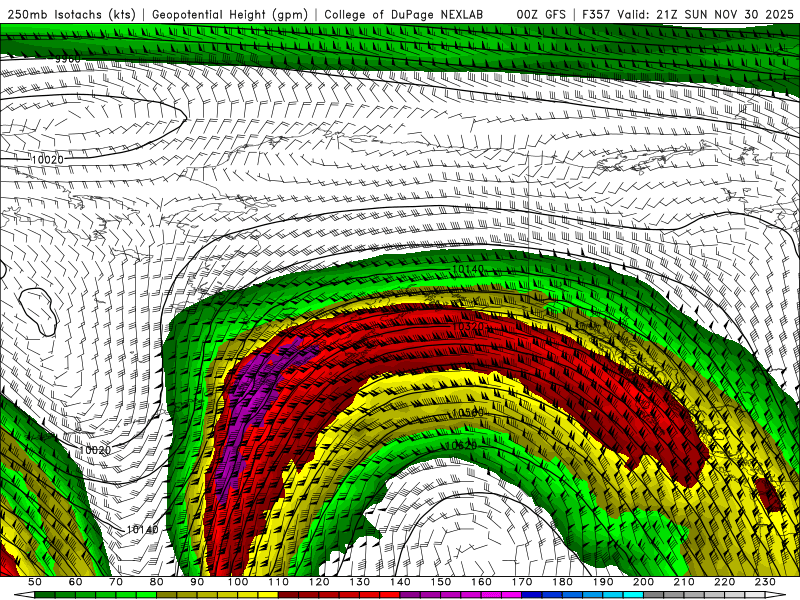Click the color scale label '80'

point(157,582)
